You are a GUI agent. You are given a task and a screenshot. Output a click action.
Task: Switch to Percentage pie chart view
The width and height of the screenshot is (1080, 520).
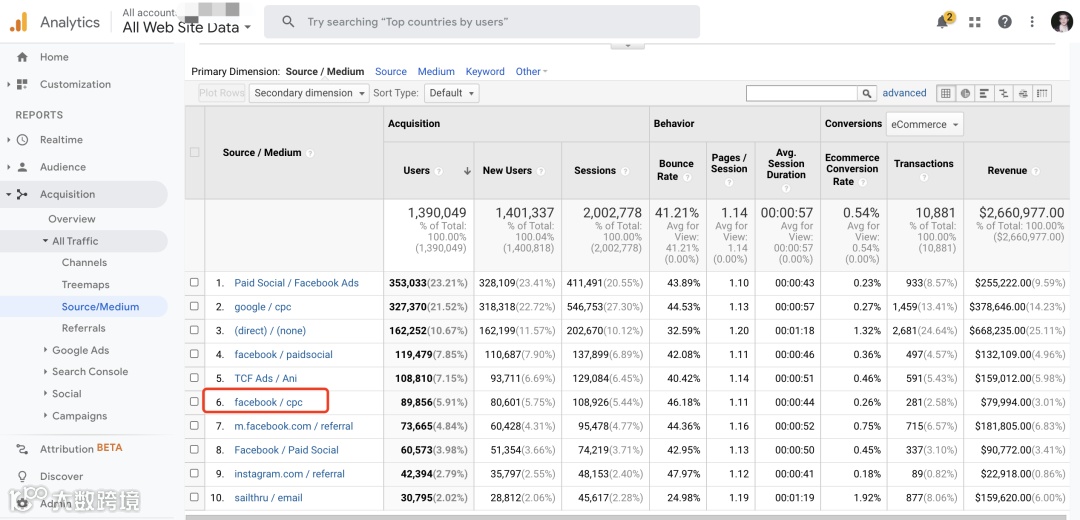pyautogui.click(x=965, y=93)
